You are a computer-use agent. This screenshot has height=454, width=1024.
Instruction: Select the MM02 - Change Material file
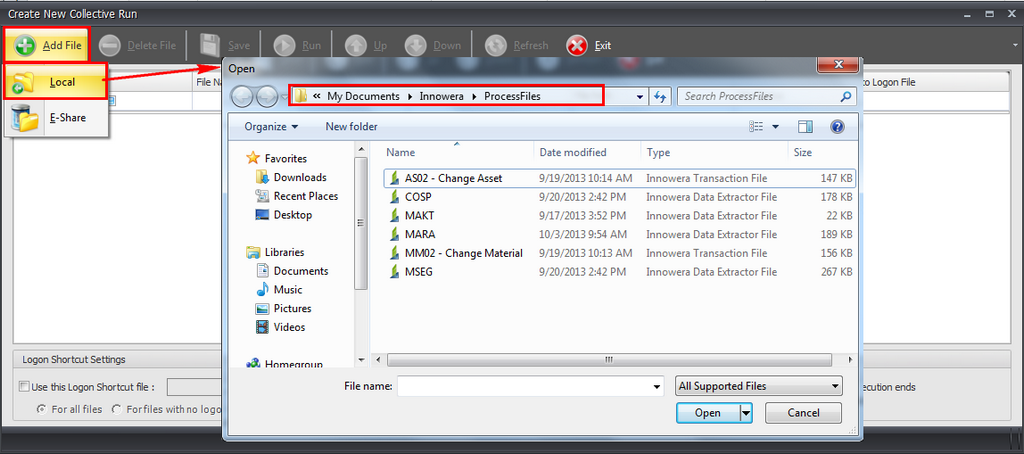point(463,253)
